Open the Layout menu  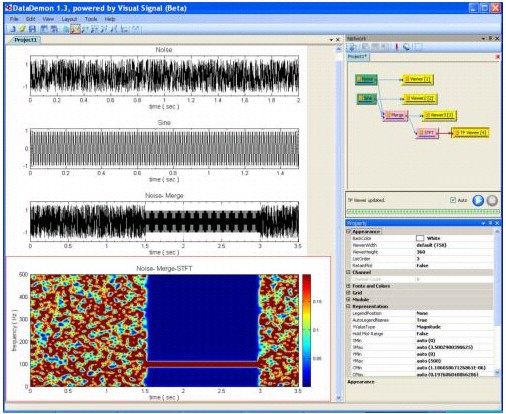[x=69, y=19]
